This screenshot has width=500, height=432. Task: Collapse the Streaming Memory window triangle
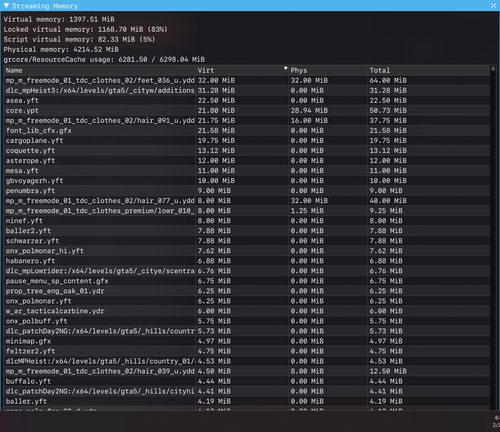[6, 5]
